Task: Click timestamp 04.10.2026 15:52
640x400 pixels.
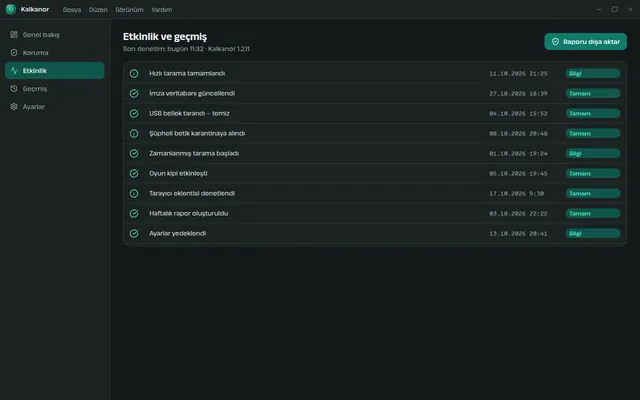Action: (x=518, y=113)
